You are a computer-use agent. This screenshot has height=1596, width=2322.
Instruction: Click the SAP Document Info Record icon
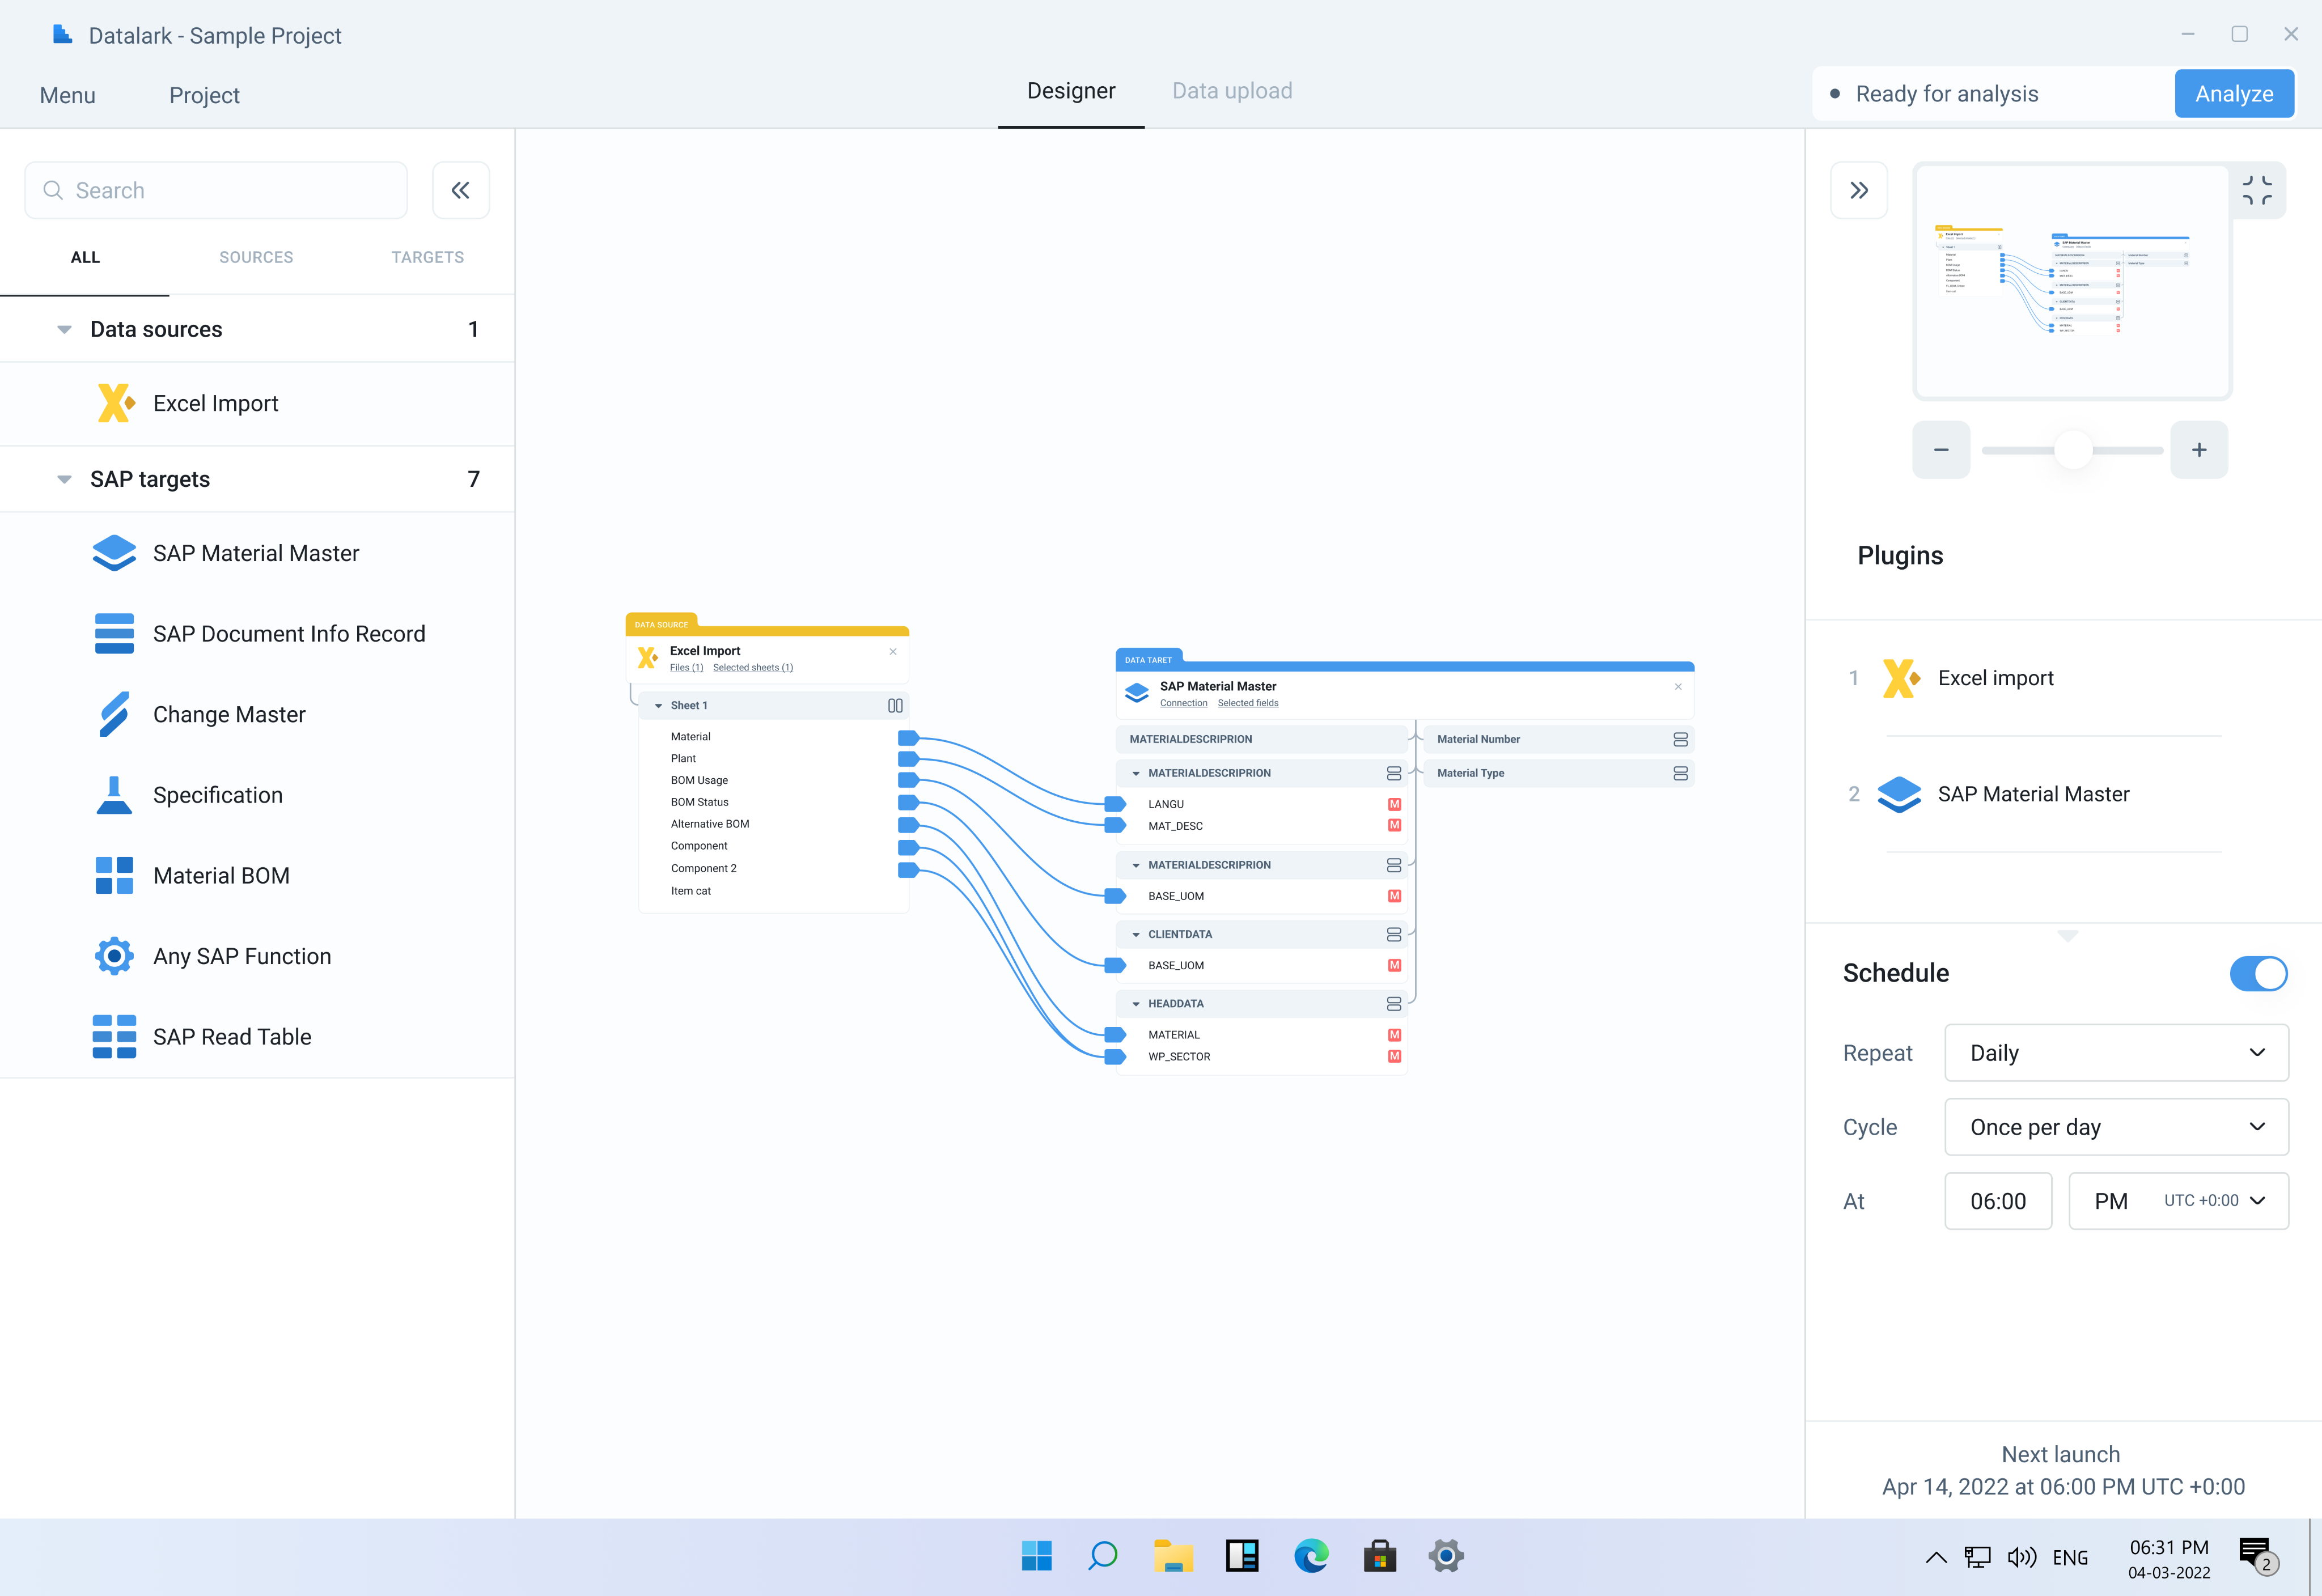pos(114,634)
